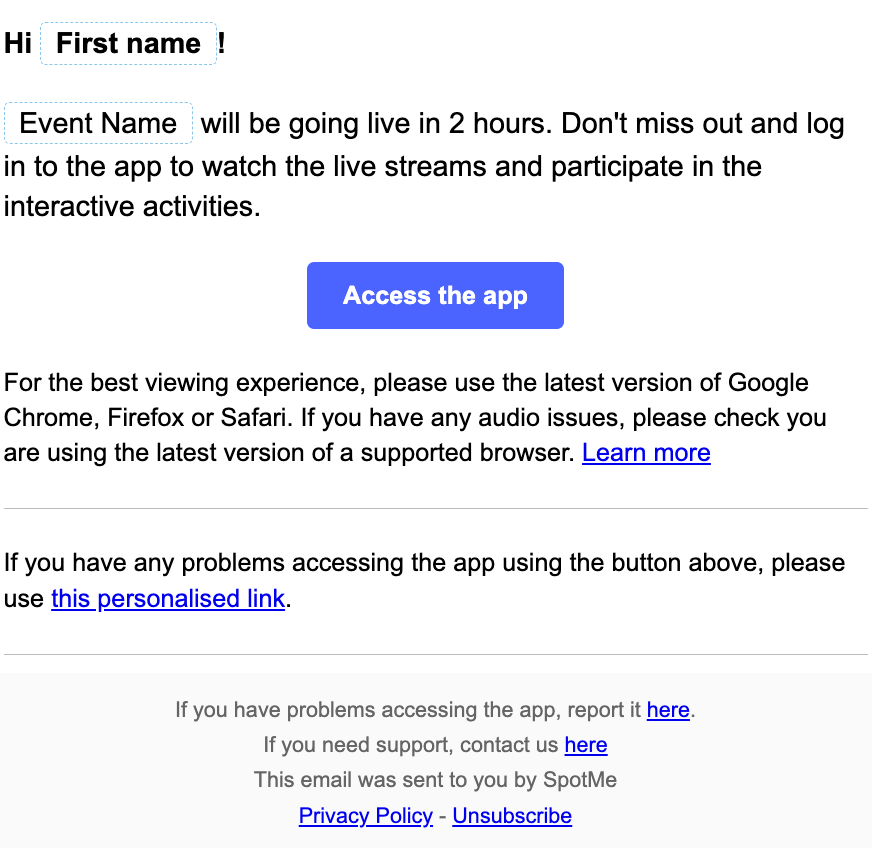The height and width of the screenshot is (848, 872).
Task: Click 'here' to report access problems
Action: point(668,710)
